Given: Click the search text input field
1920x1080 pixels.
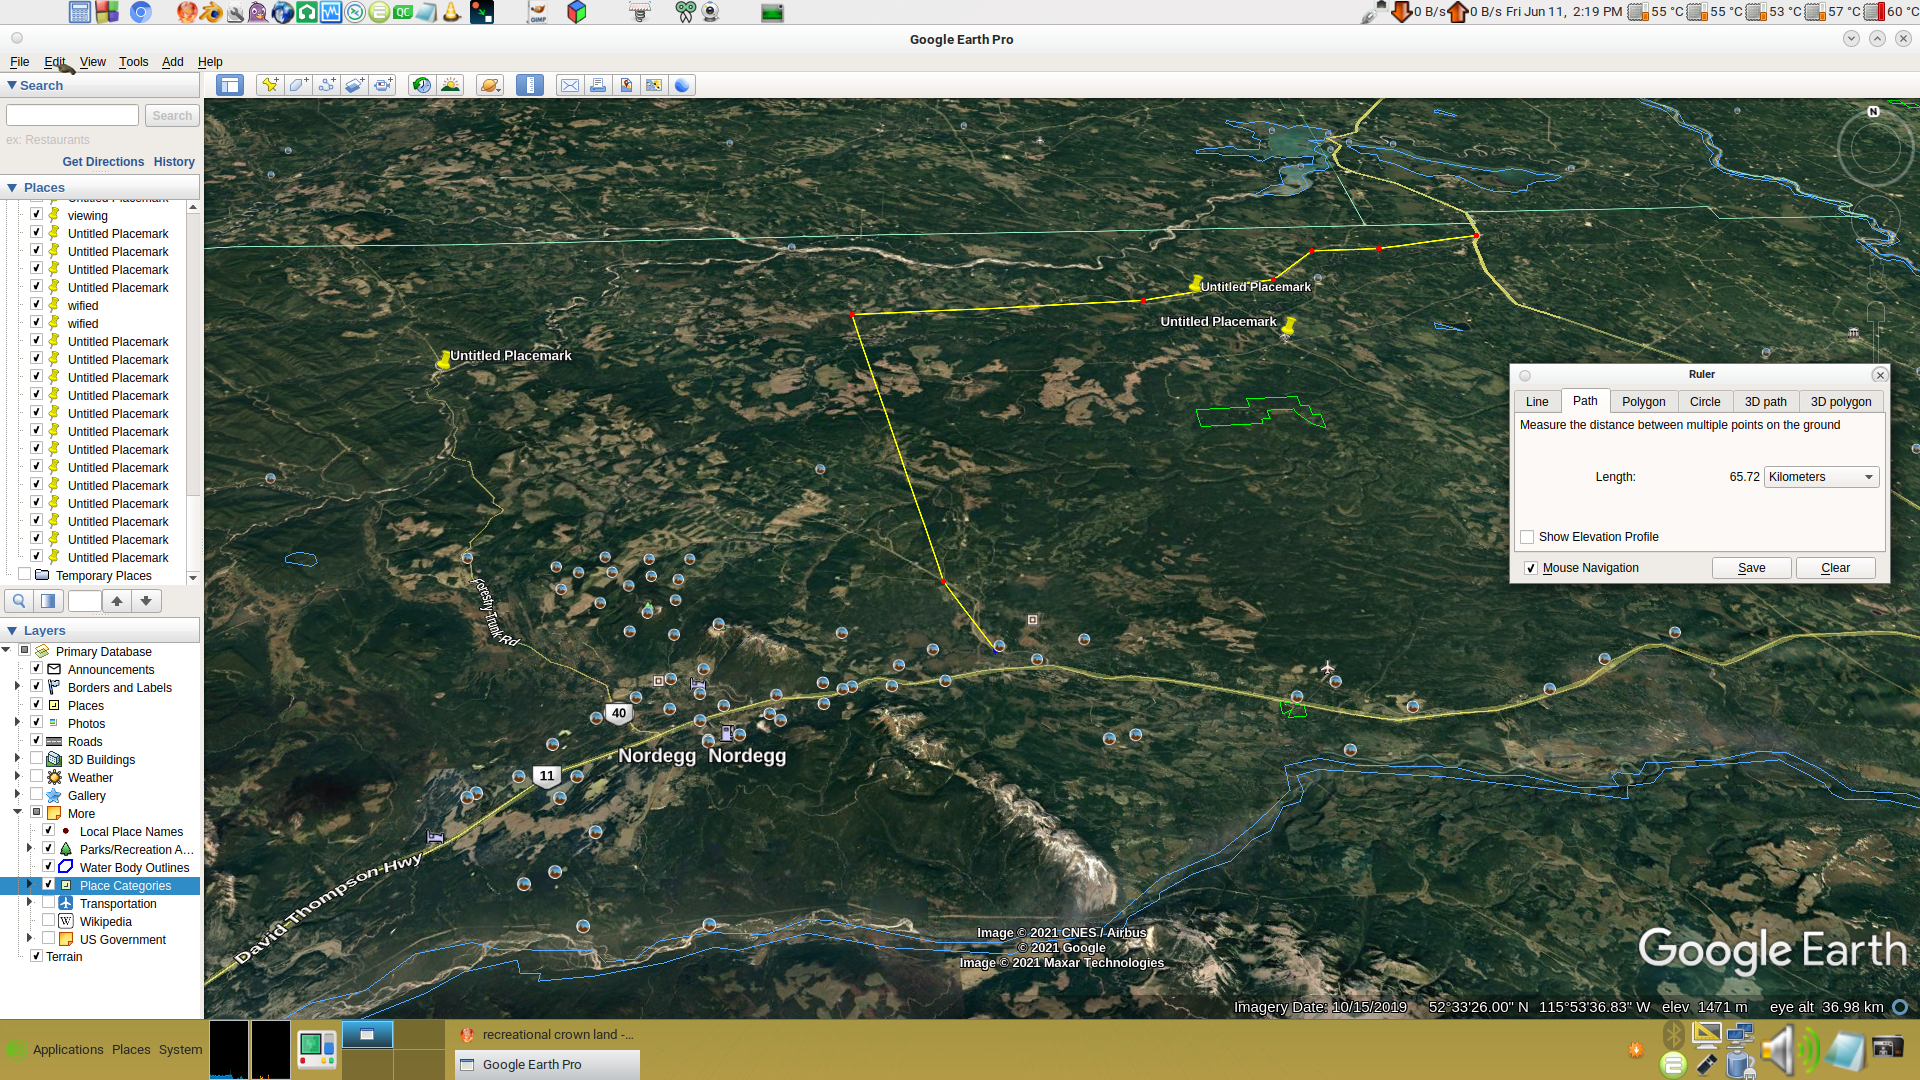Looking at the screenshot, I should 72,116.
